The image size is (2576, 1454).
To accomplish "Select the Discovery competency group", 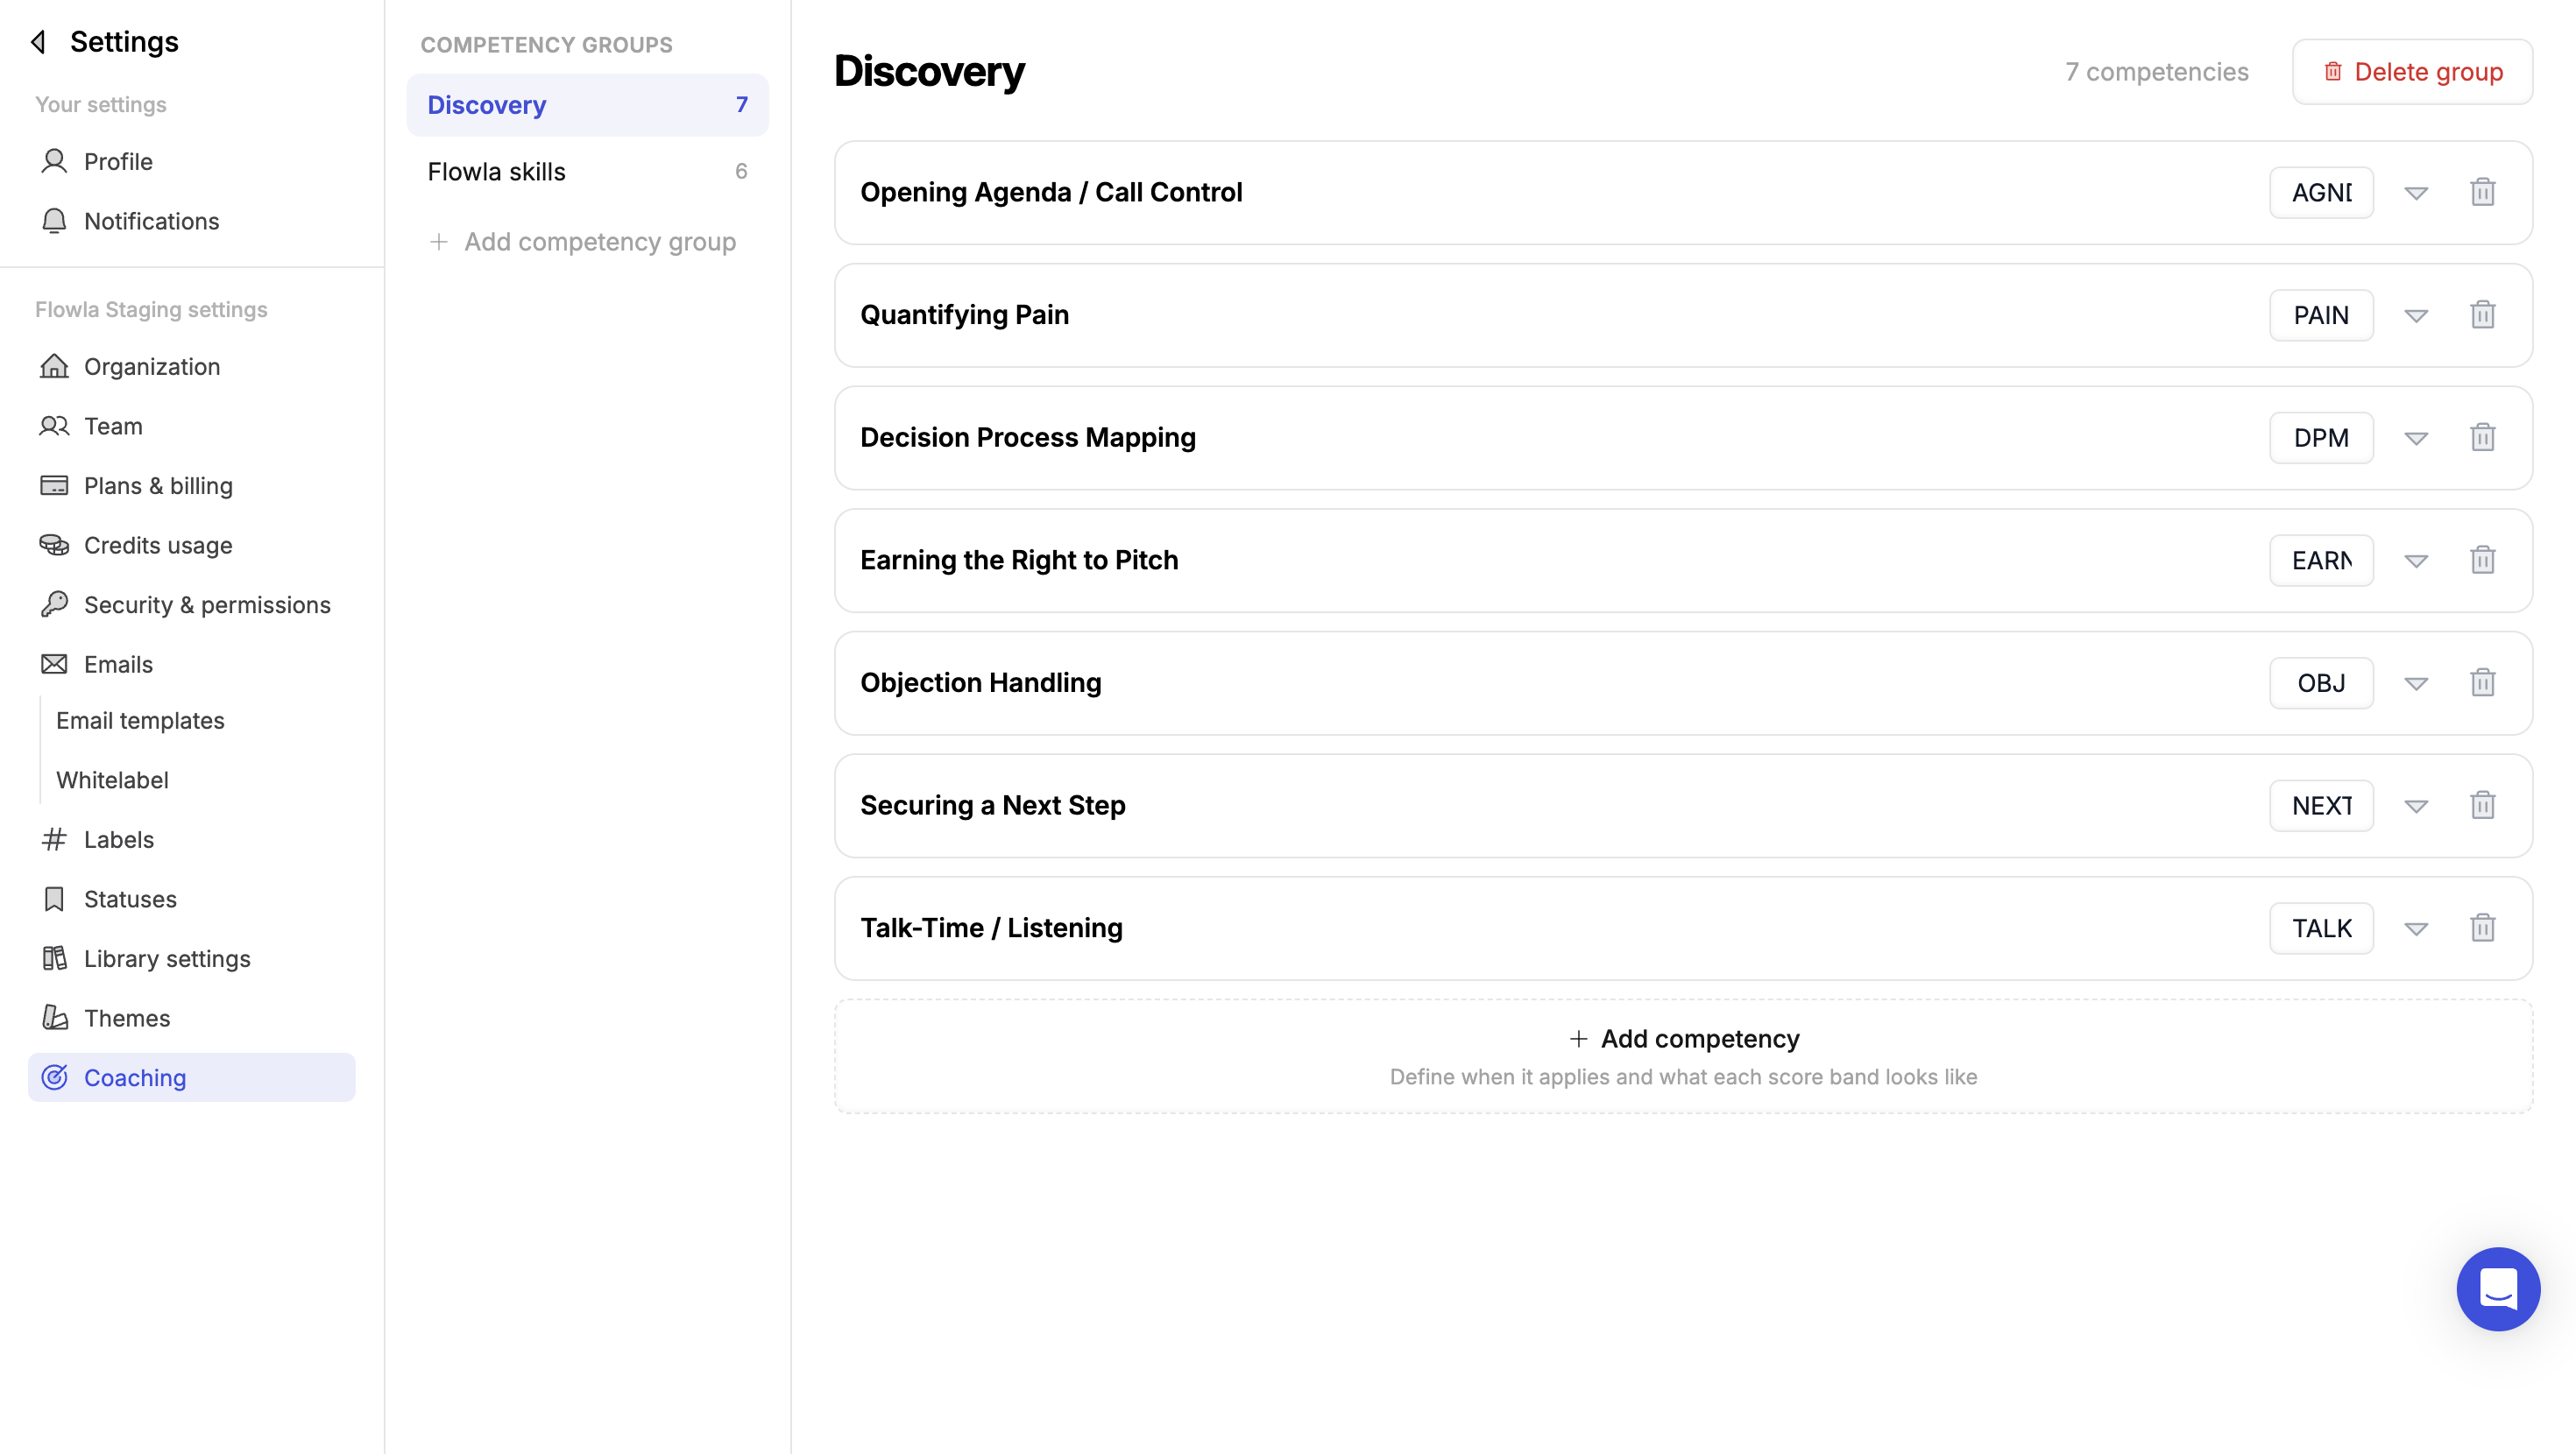I will point(587,105).
